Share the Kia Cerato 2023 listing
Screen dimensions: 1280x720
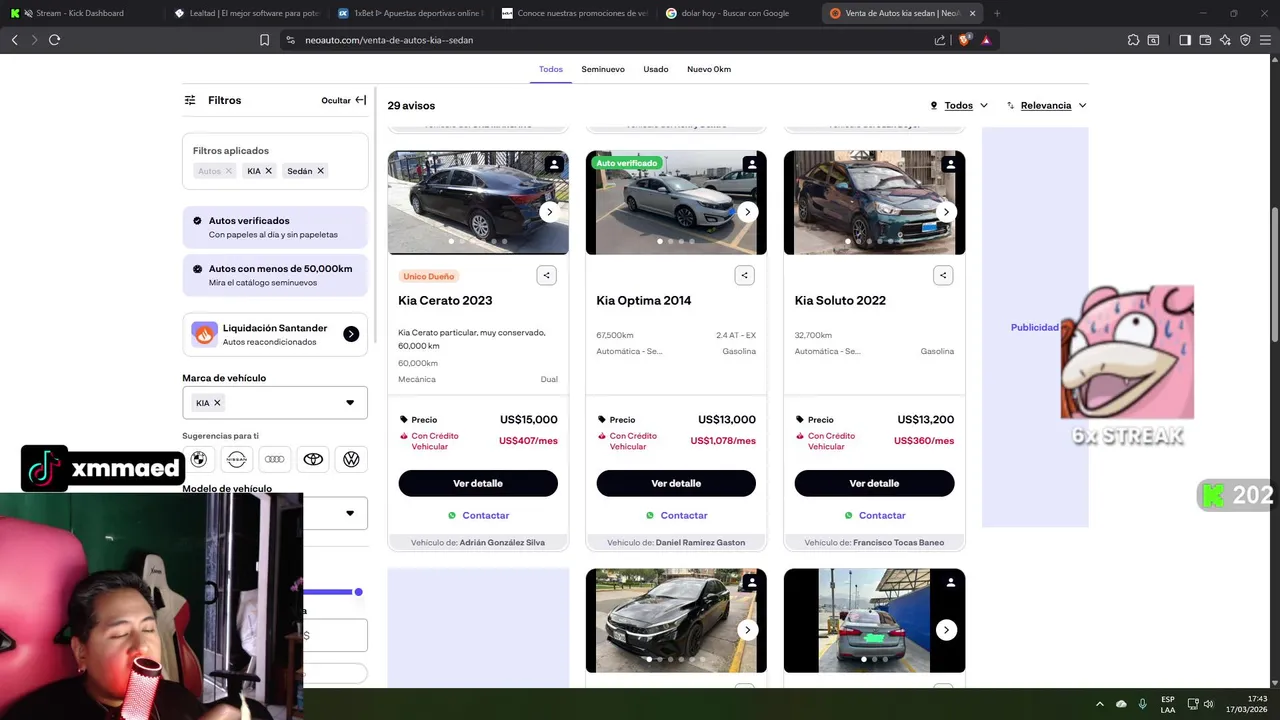(546, 275)
